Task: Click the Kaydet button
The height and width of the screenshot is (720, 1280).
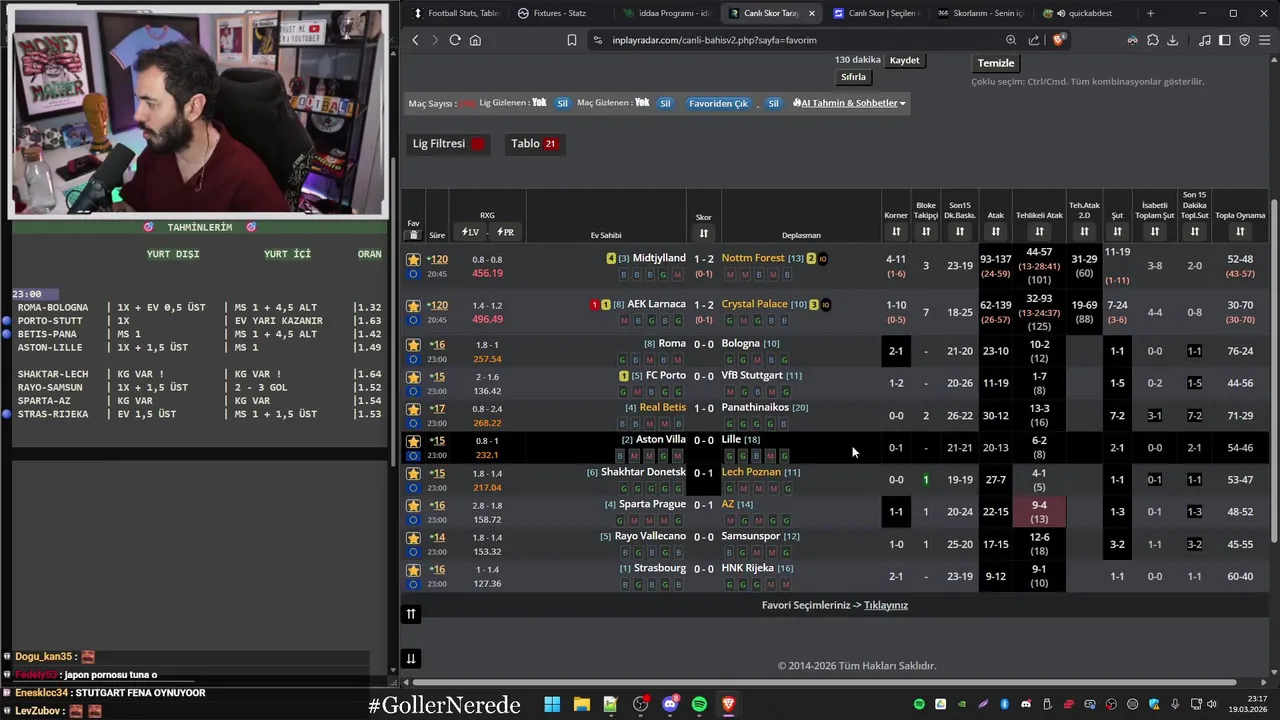Action: (x=904, y=60)
